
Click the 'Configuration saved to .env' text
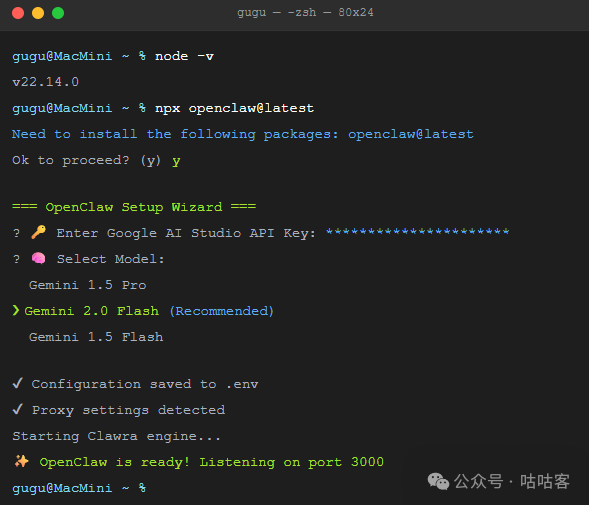(145, 384)
